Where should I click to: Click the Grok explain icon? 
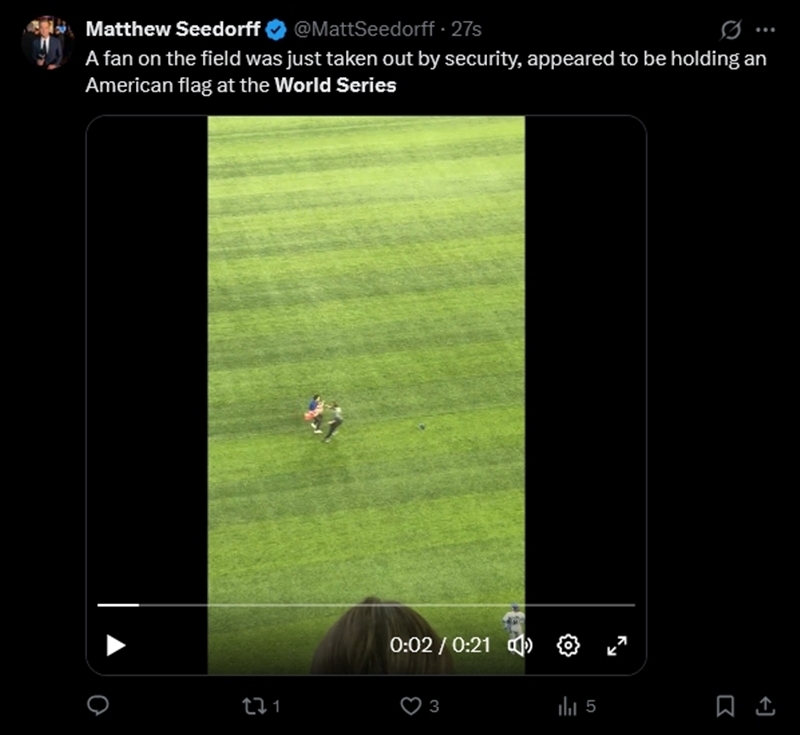coord(731,29)
